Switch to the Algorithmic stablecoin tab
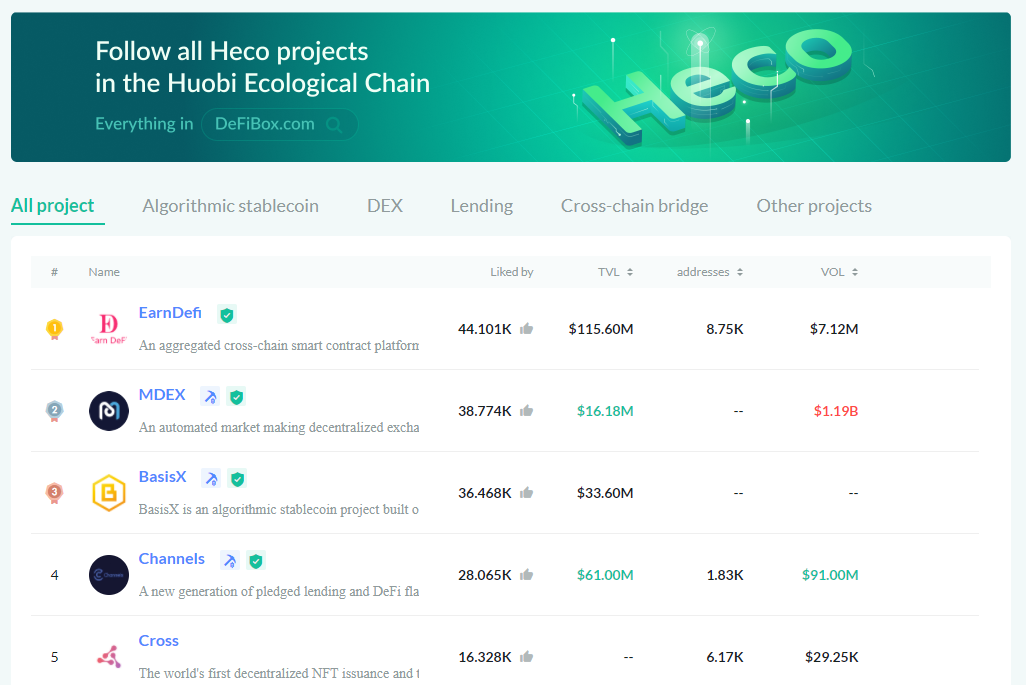Viewport: 1026px width, 685px height. (230, 206)
